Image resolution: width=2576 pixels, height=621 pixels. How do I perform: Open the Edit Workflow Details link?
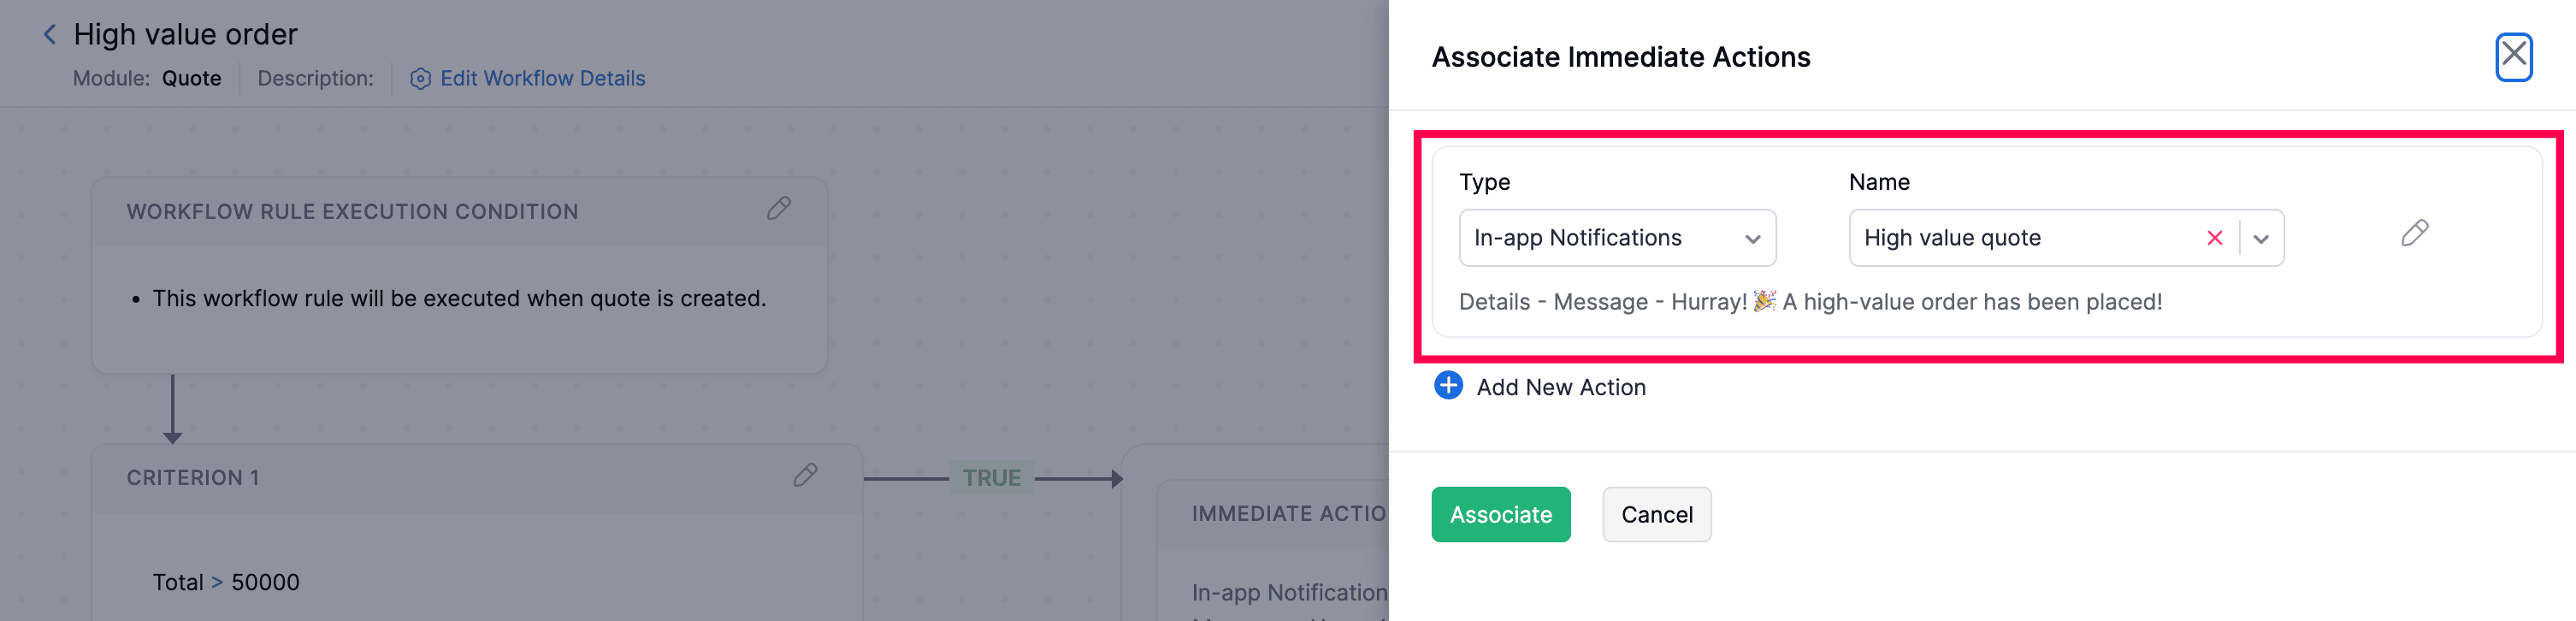click(x=543, y=78)
